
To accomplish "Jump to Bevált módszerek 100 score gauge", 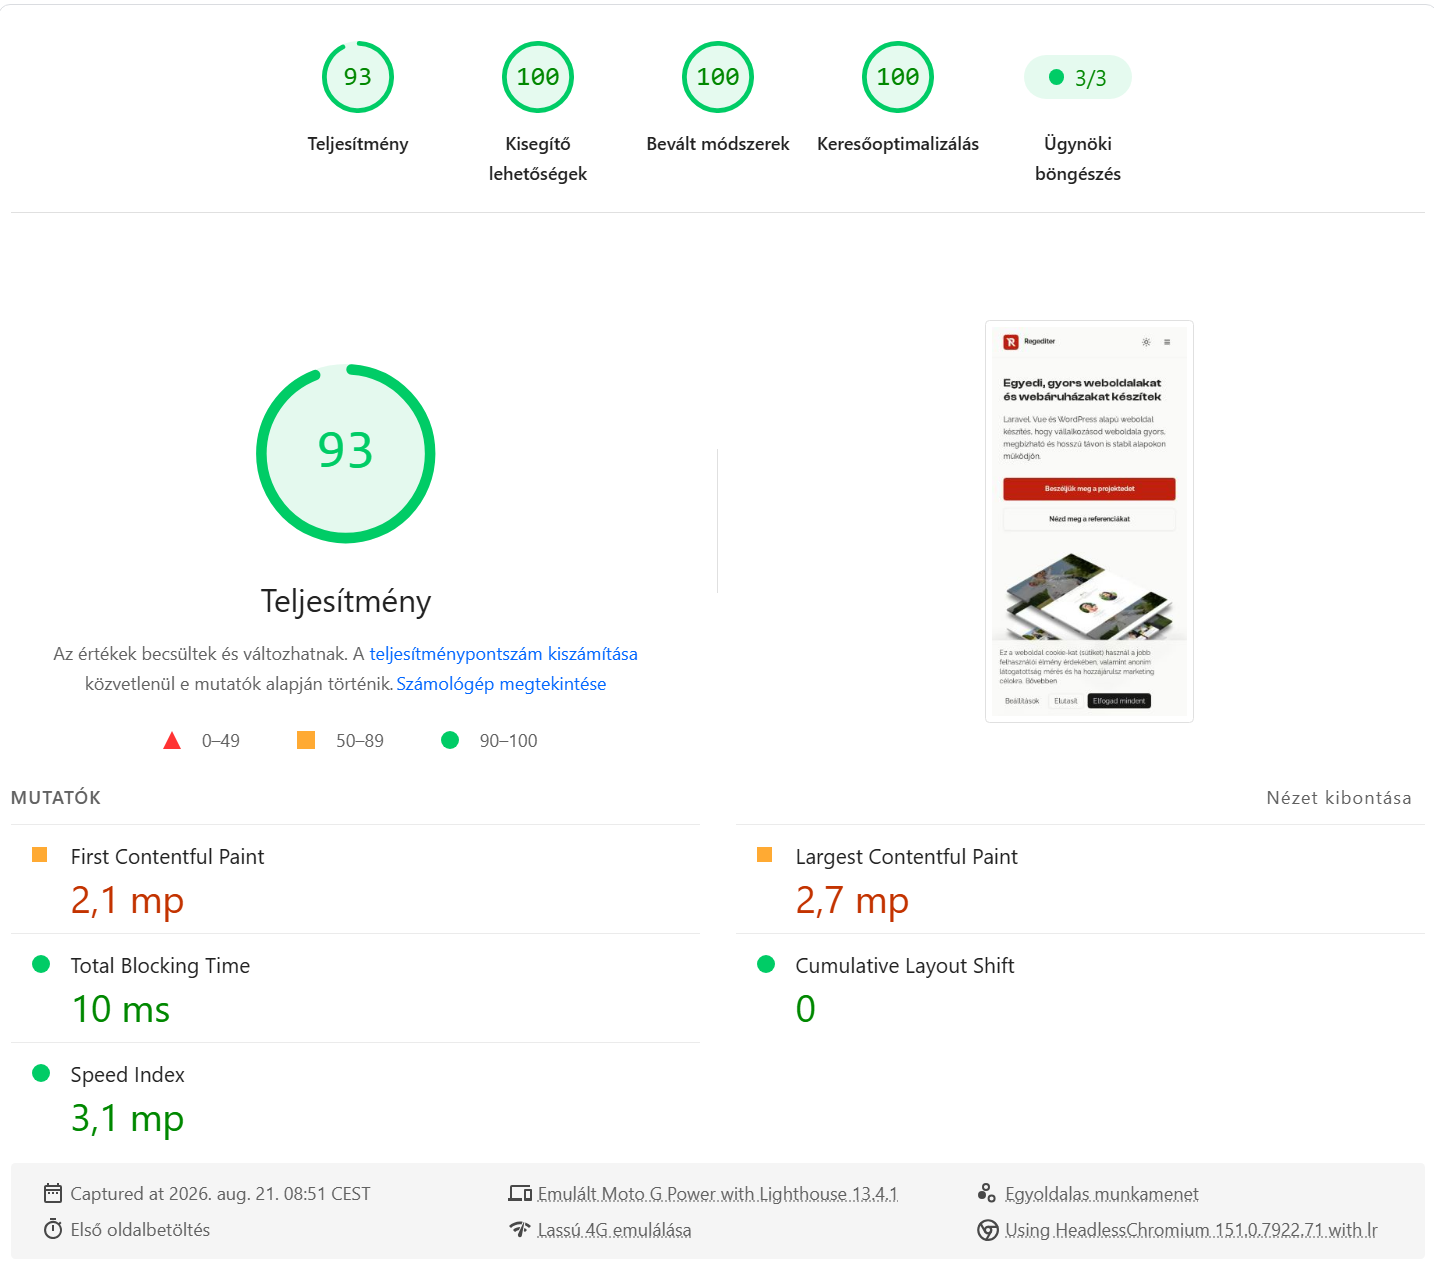I will [x=718, y=77].
